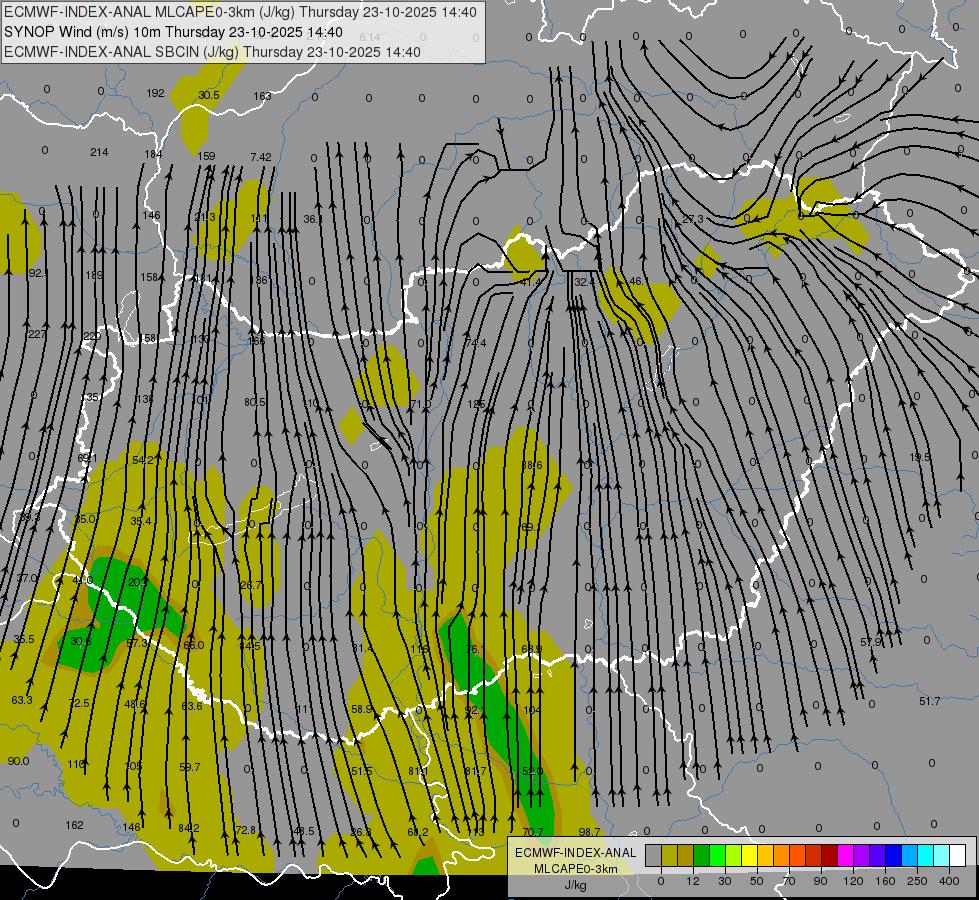Viewport: 979px width, 900px height.
Task: Click the map value 7.42
Action: [261, 157]
